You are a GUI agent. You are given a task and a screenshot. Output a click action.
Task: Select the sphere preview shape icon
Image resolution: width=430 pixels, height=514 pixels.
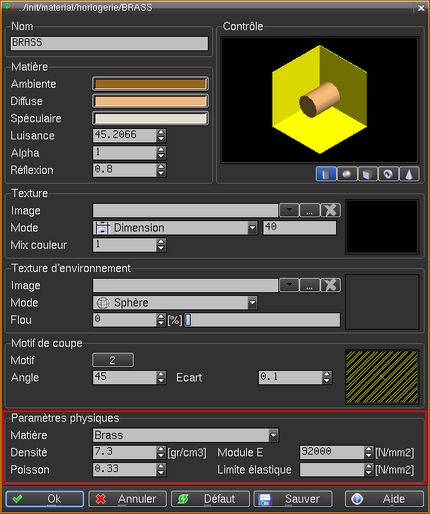coord(347,174)
